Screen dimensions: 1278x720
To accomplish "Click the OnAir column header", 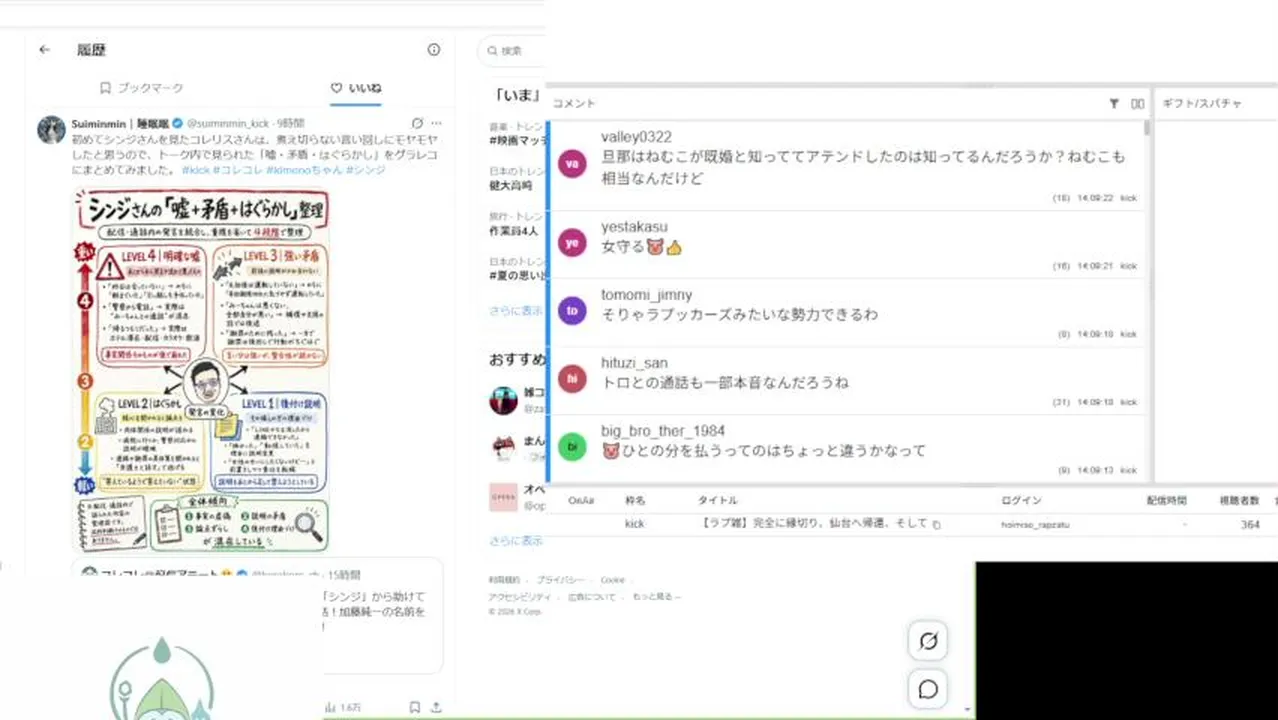I will (581, 500).
